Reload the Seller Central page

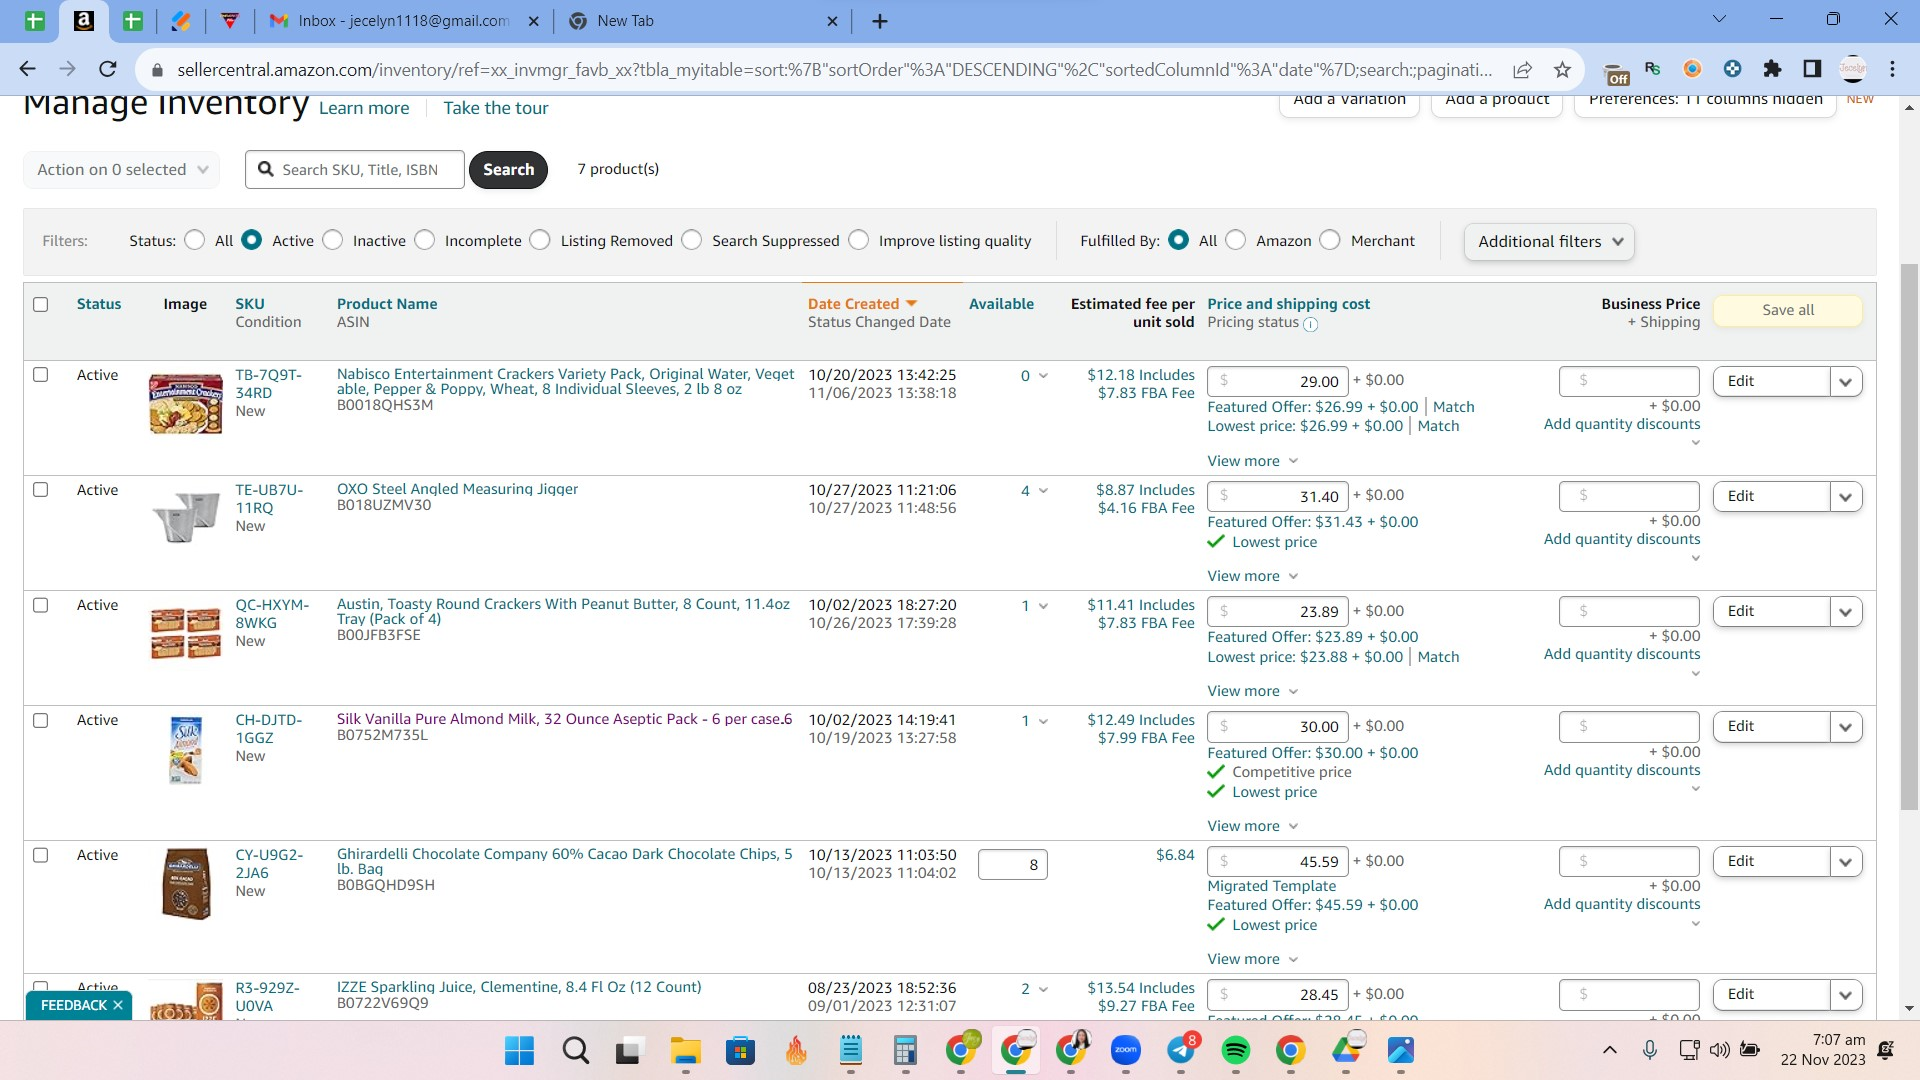pyautogui.click(x=108, y=69)
